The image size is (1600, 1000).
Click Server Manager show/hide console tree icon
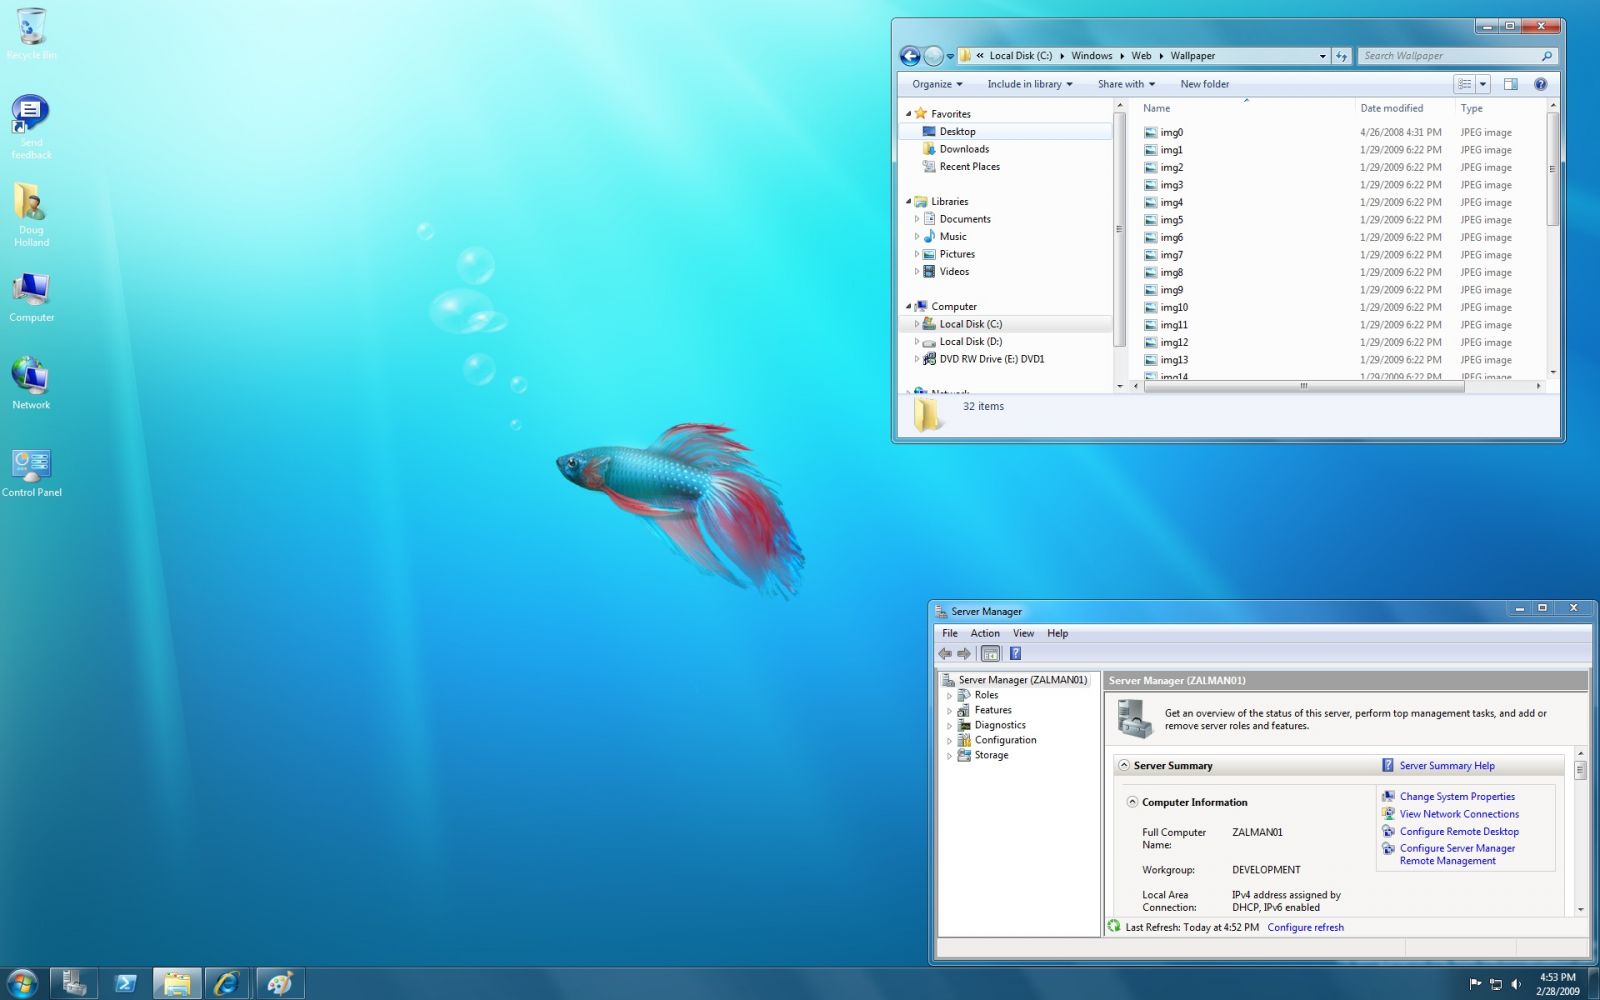(x=990, y=654)
